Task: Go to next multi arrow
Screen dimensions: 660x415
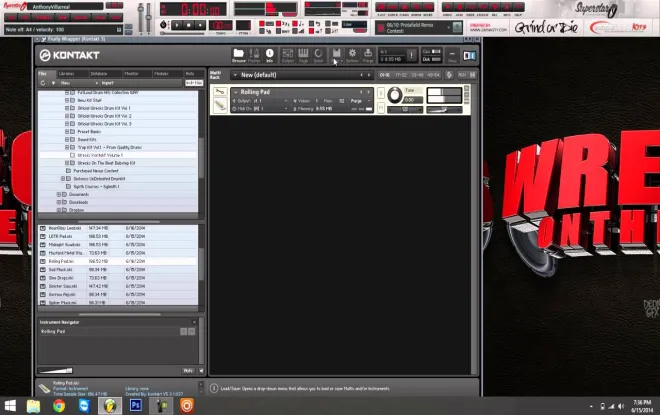Action: pos(369,75)
